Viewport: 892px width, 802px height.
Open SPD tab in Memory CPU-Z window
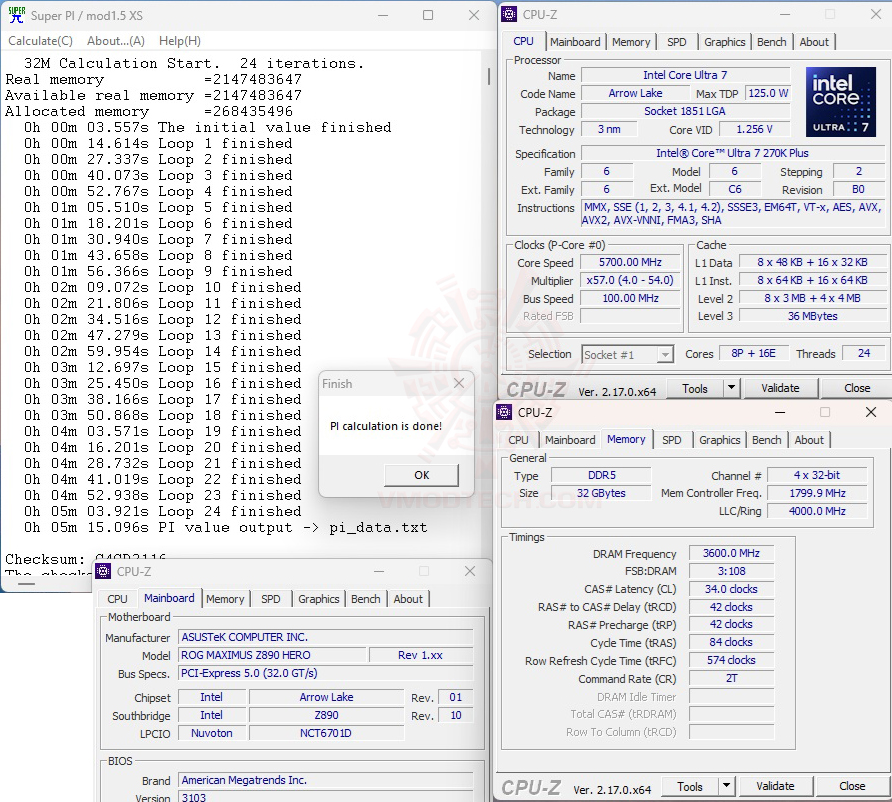pos(672,440)
